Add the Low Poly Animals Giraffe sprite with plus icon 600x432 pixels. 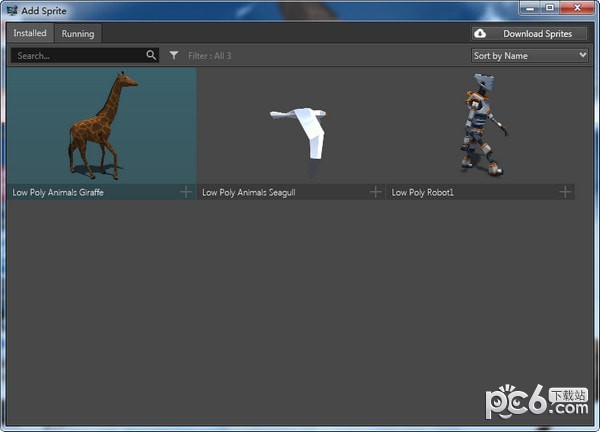click(186, 192)
